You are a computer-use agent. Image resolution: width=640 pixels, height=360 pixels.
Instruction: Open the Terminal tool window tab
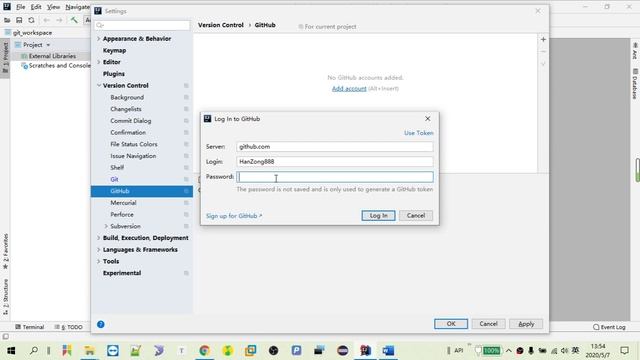29,327
